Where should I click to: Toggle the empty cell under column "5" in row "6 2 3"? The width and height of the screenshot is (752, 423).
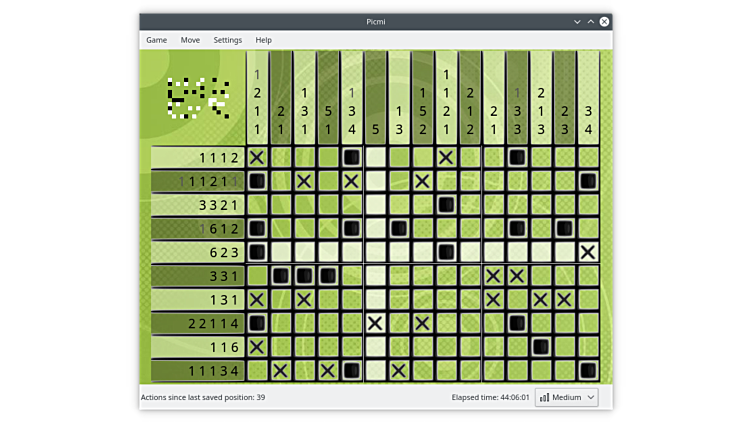(x=375, y=252)
